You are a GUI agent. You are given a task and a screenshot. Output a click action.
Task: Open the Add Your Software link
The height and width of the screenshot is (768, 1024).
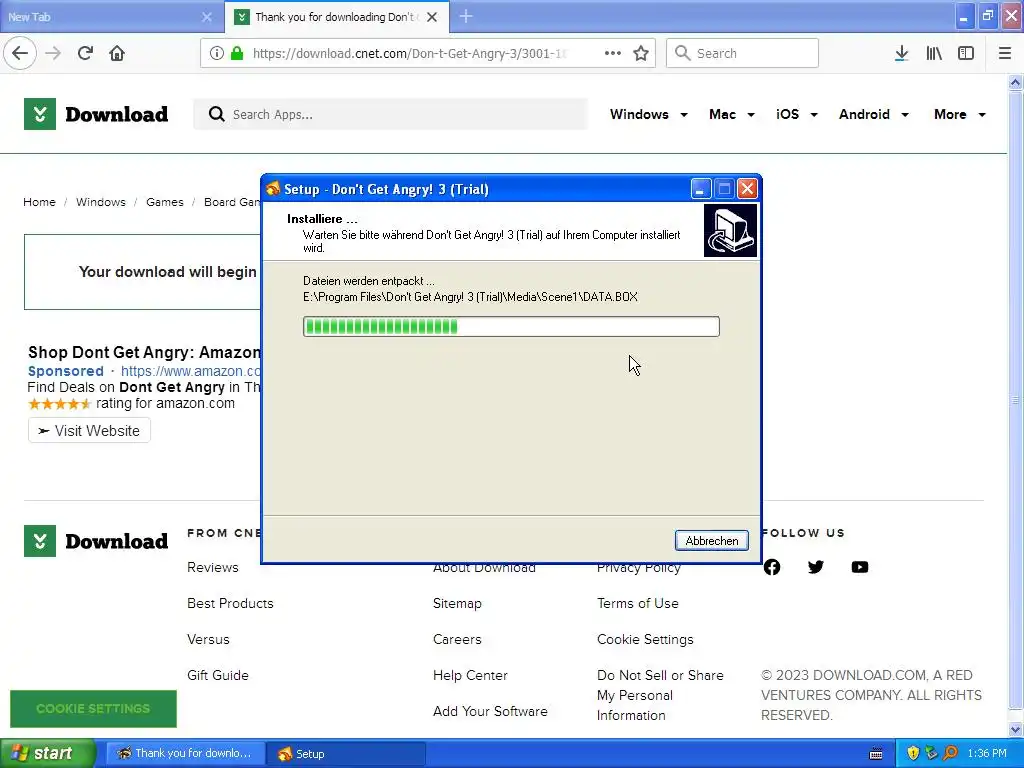tap(490, 711)
